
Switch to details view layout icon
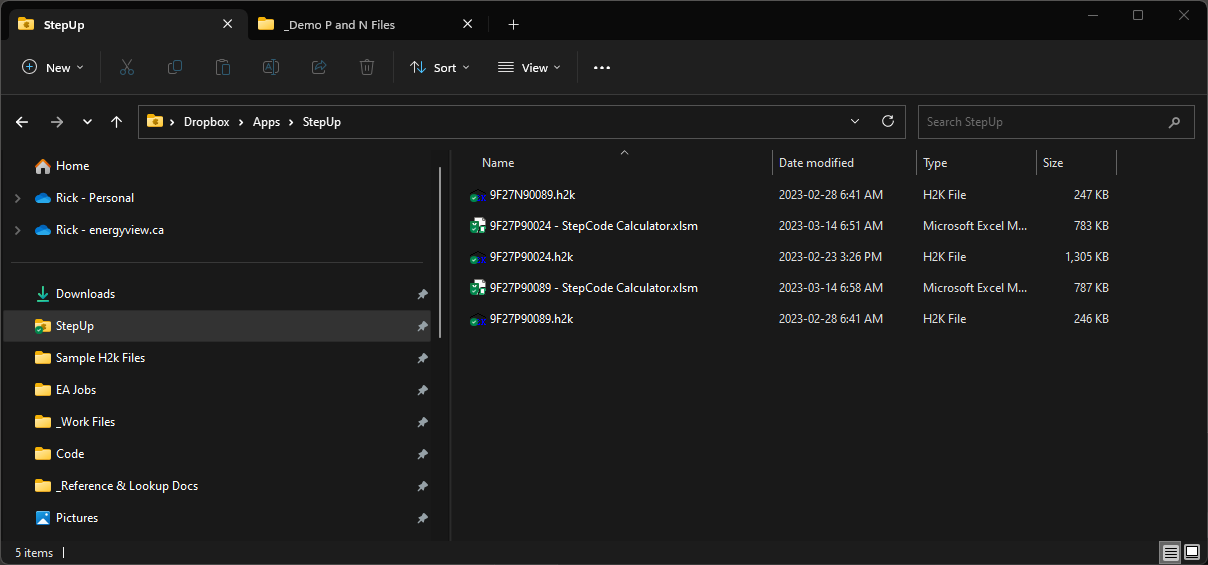pyautogui.click(x=1169, y=552)
